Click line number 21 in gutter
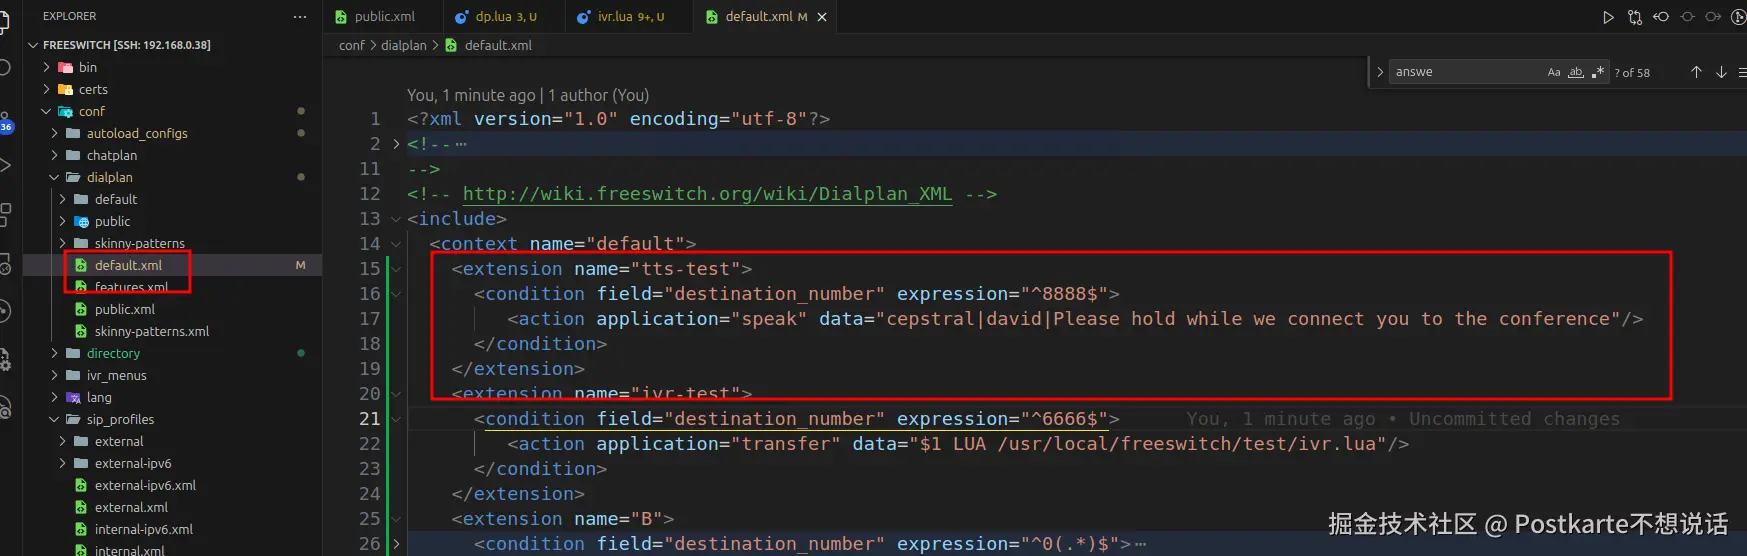Image resolution: width=1747 pixels, height=556 pixels. click(370, 419)
